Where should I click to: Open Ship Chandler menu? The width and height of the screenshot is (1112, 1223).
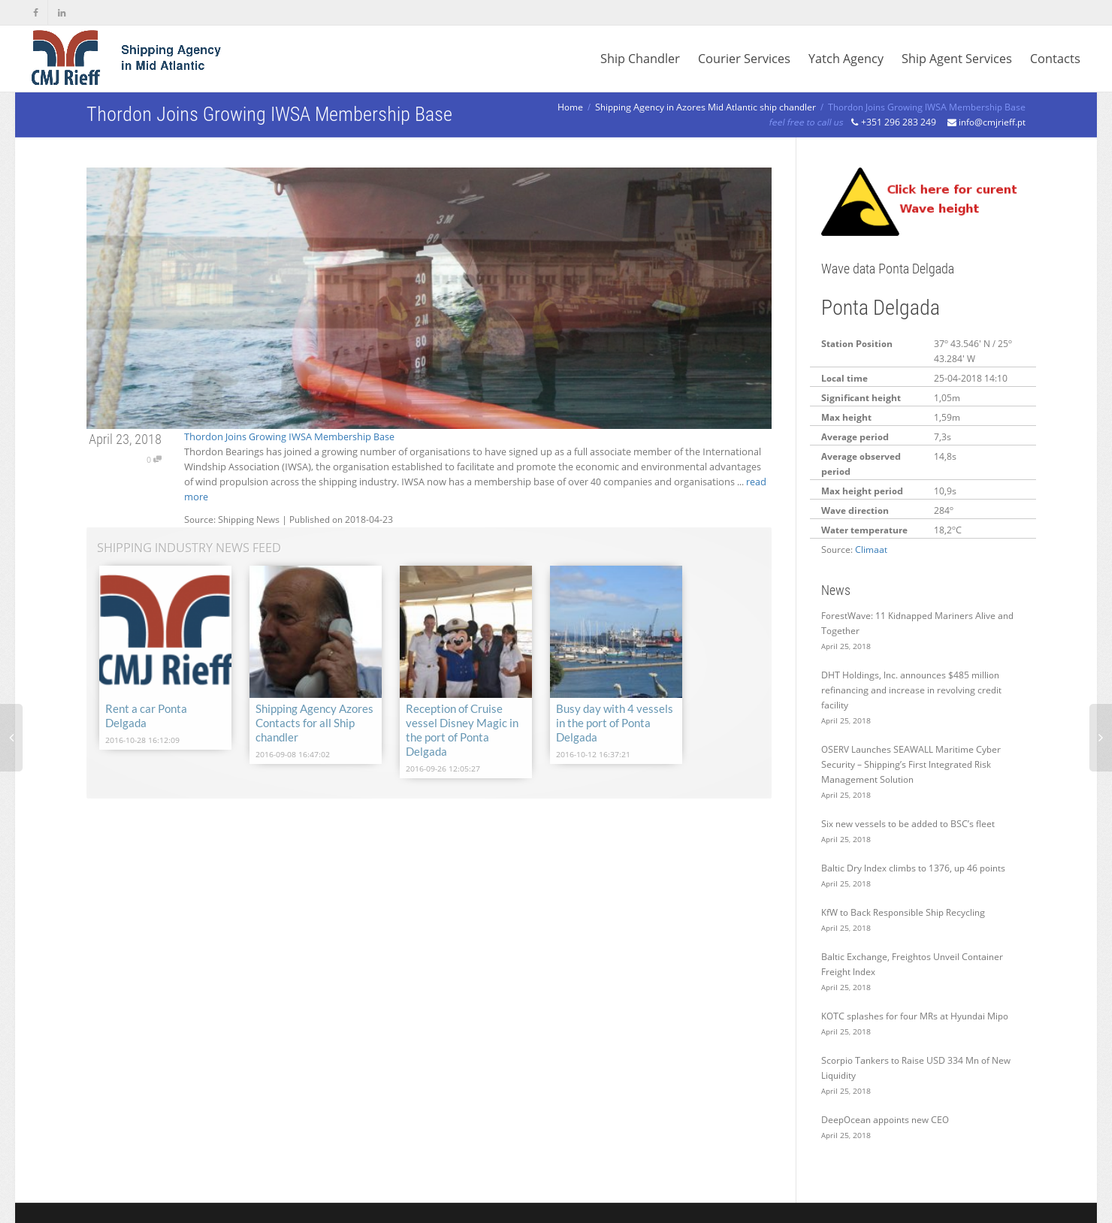pyautogui.click(x=640, y=59)
